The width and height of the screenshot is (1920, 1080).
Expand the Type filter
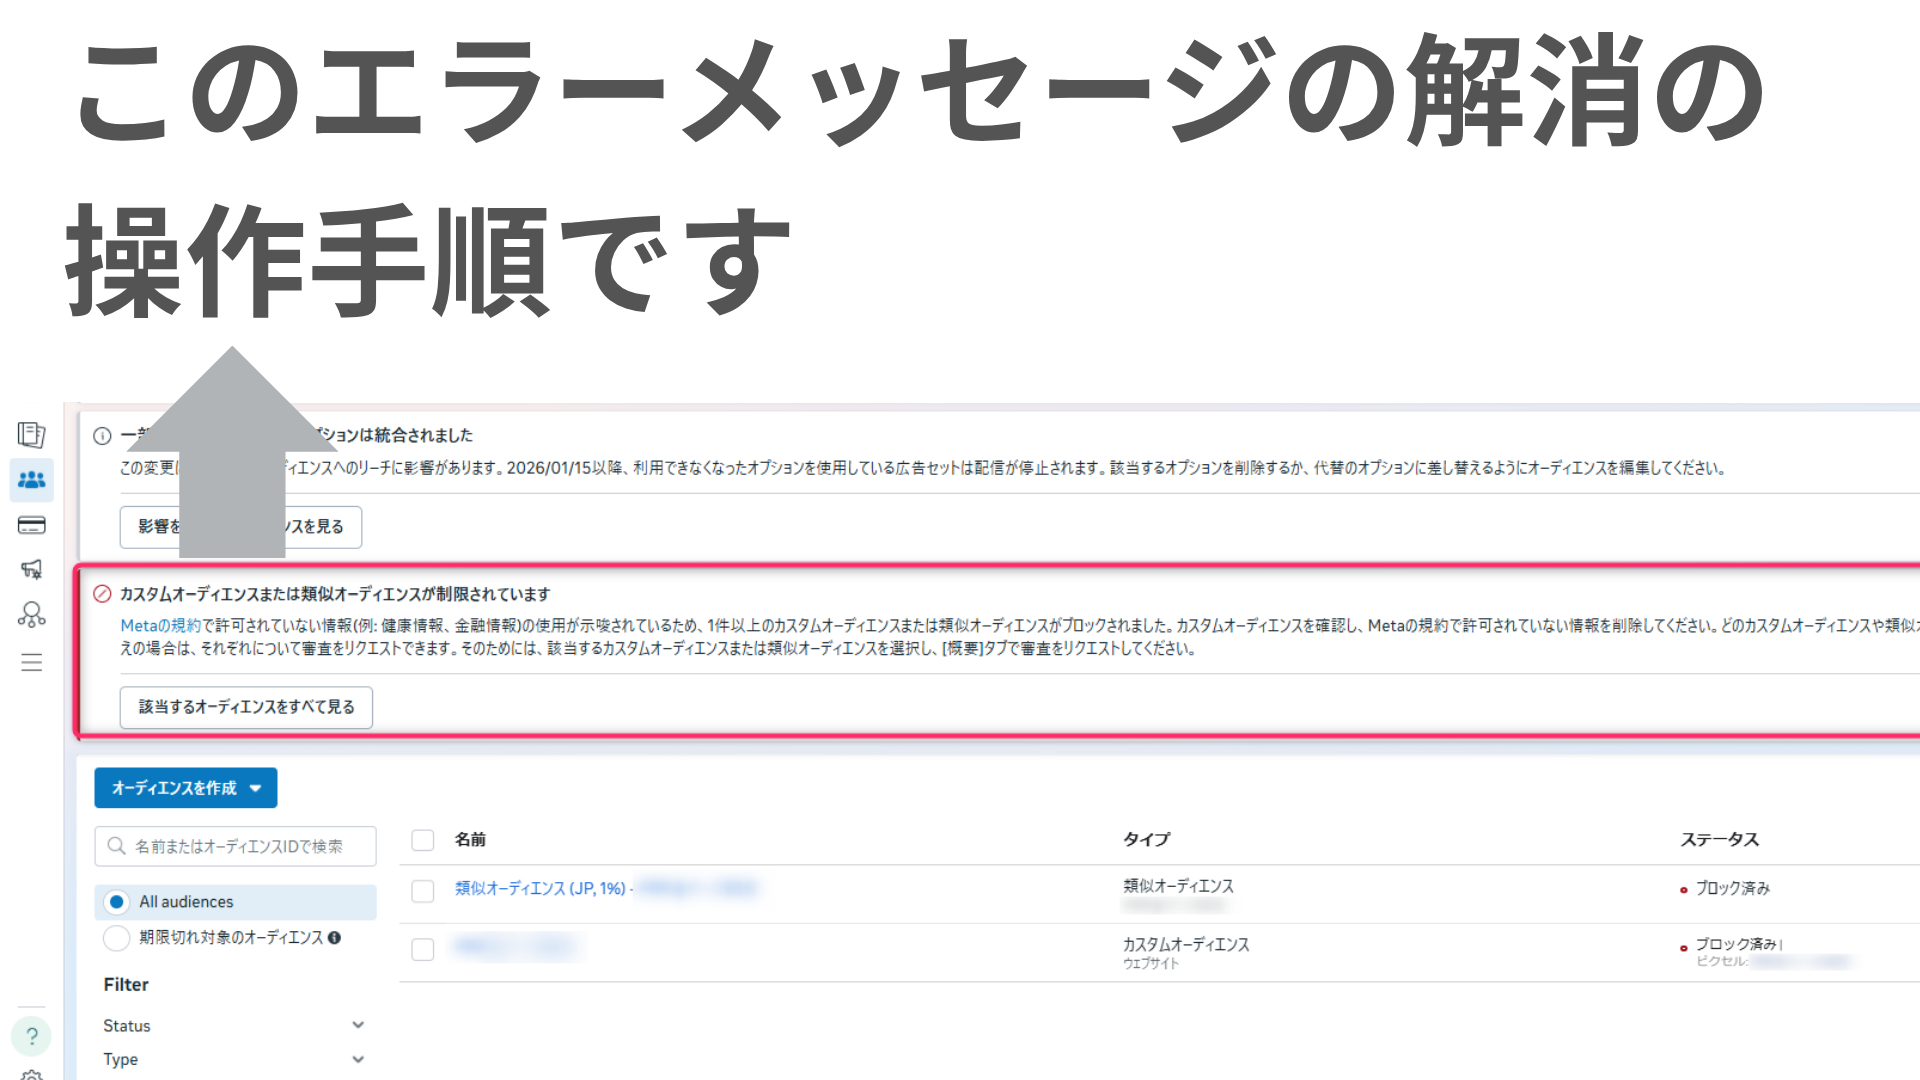[x=357, y=1059]
